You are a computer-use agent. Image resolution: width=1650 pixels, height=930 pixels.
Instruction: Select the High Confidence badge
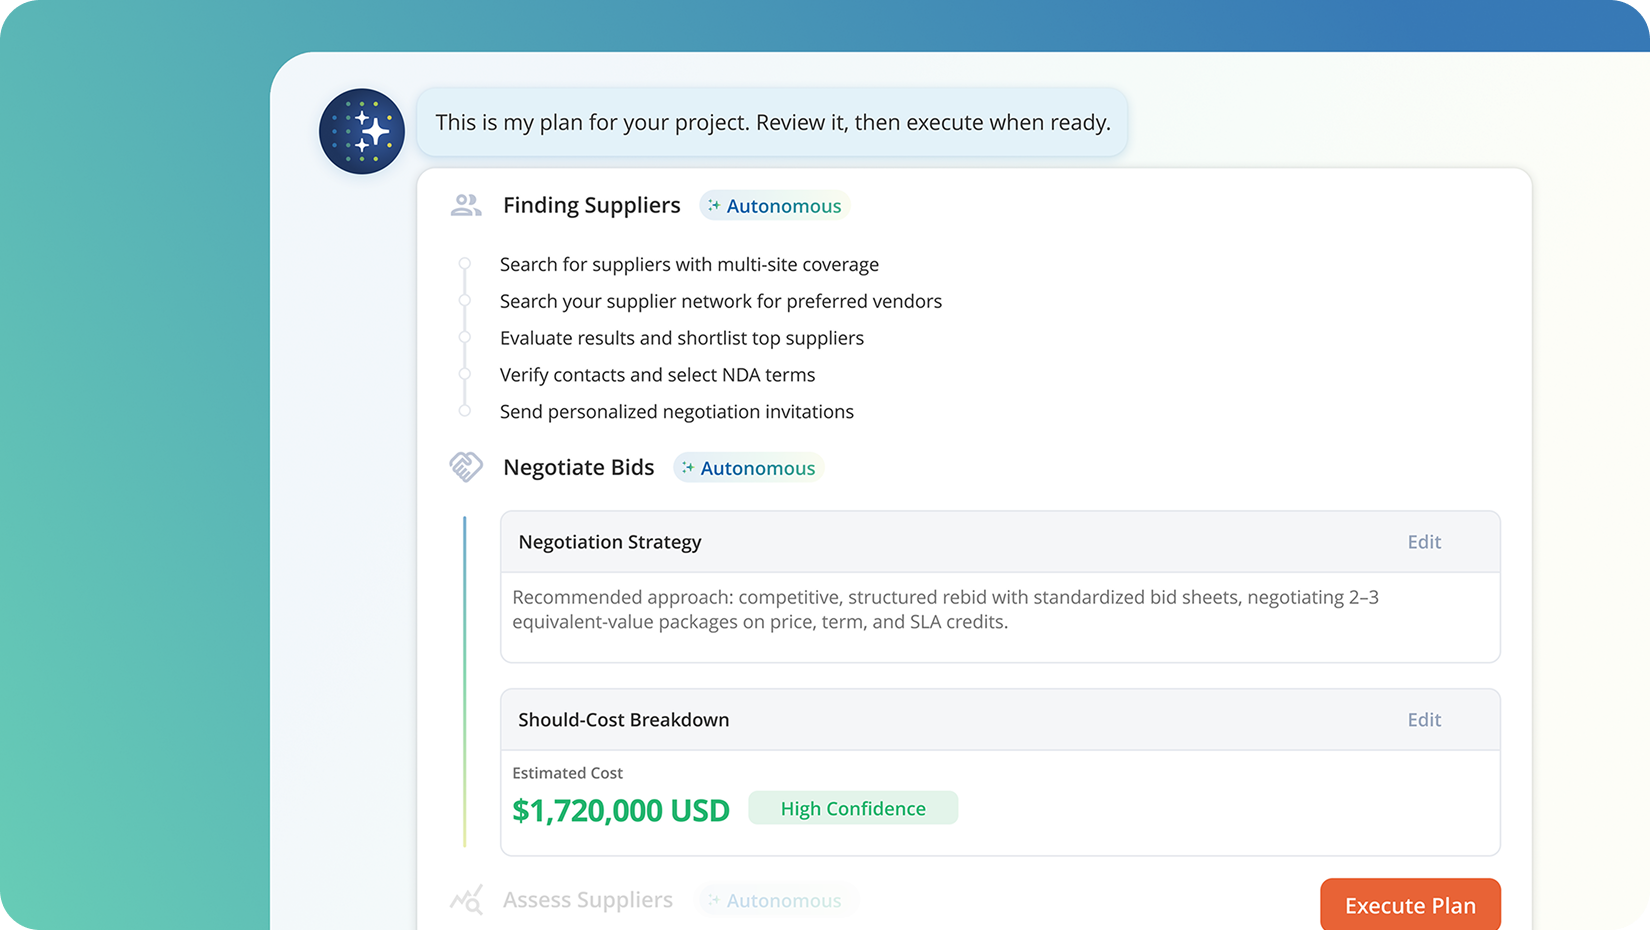pyautogui.click(x=853, y=808)
